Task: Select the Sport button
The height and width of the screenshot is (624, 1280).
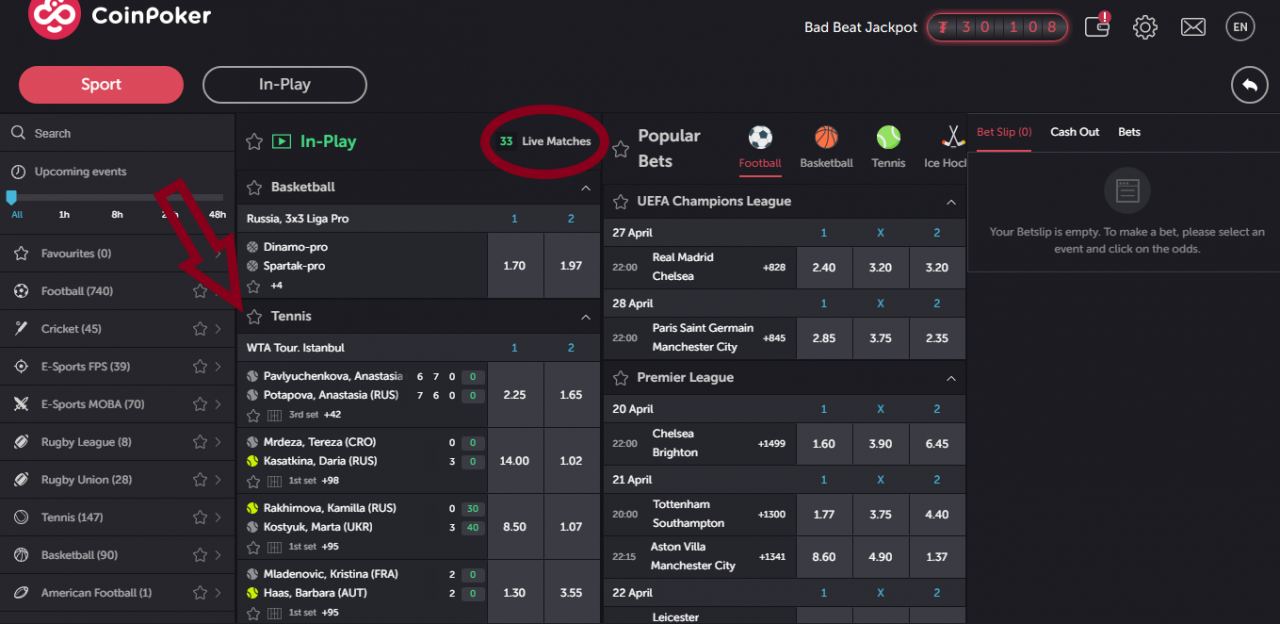Action: tap(101, 85)
